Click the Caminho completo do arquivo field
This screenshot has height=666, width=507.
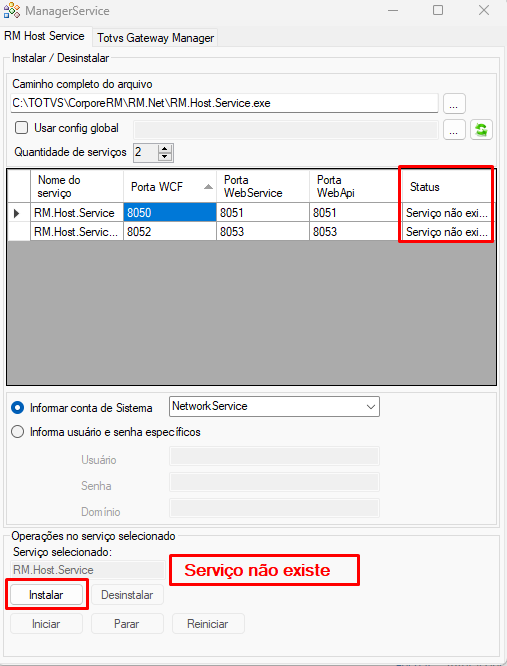coord(224,103)
